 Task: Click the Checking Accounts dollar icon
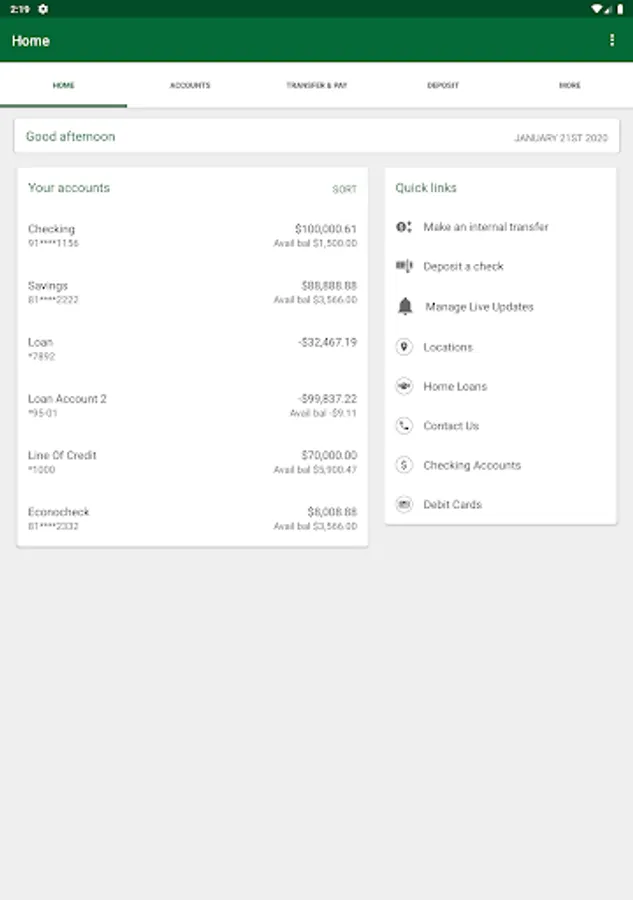point(404,465)
